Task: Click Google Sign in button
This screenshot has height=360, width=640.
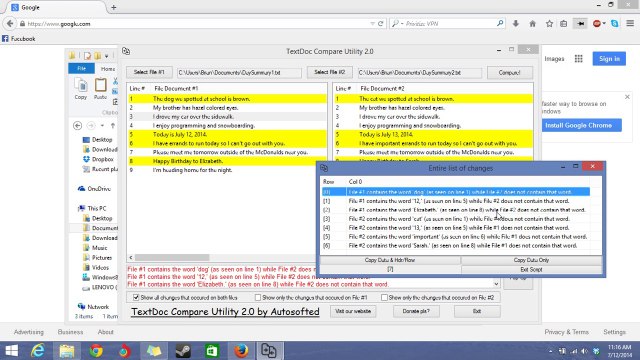Action: coord(609,59)
